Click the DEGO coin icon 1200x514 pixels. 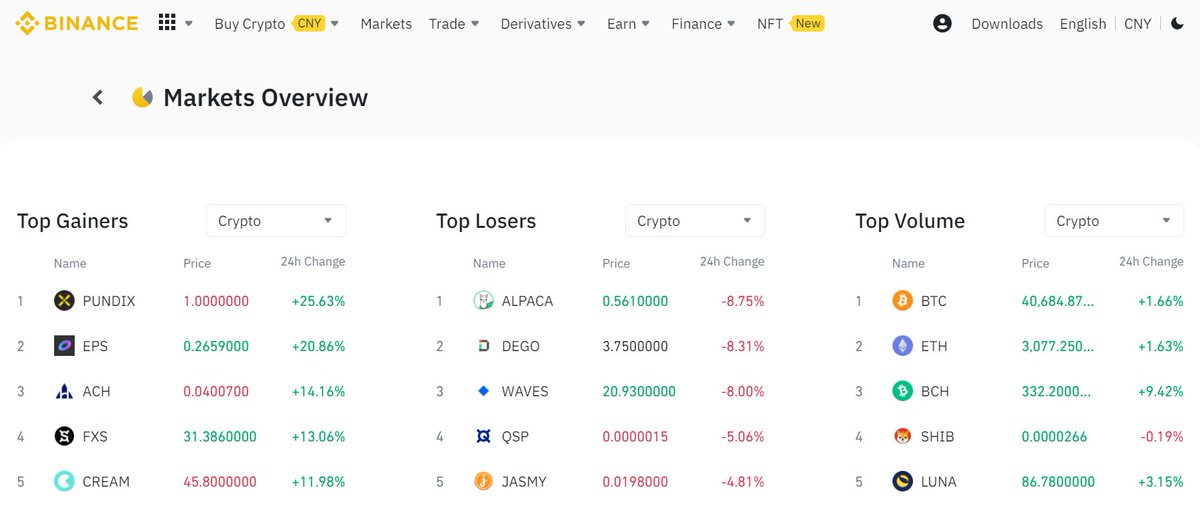tap(483, 346)
